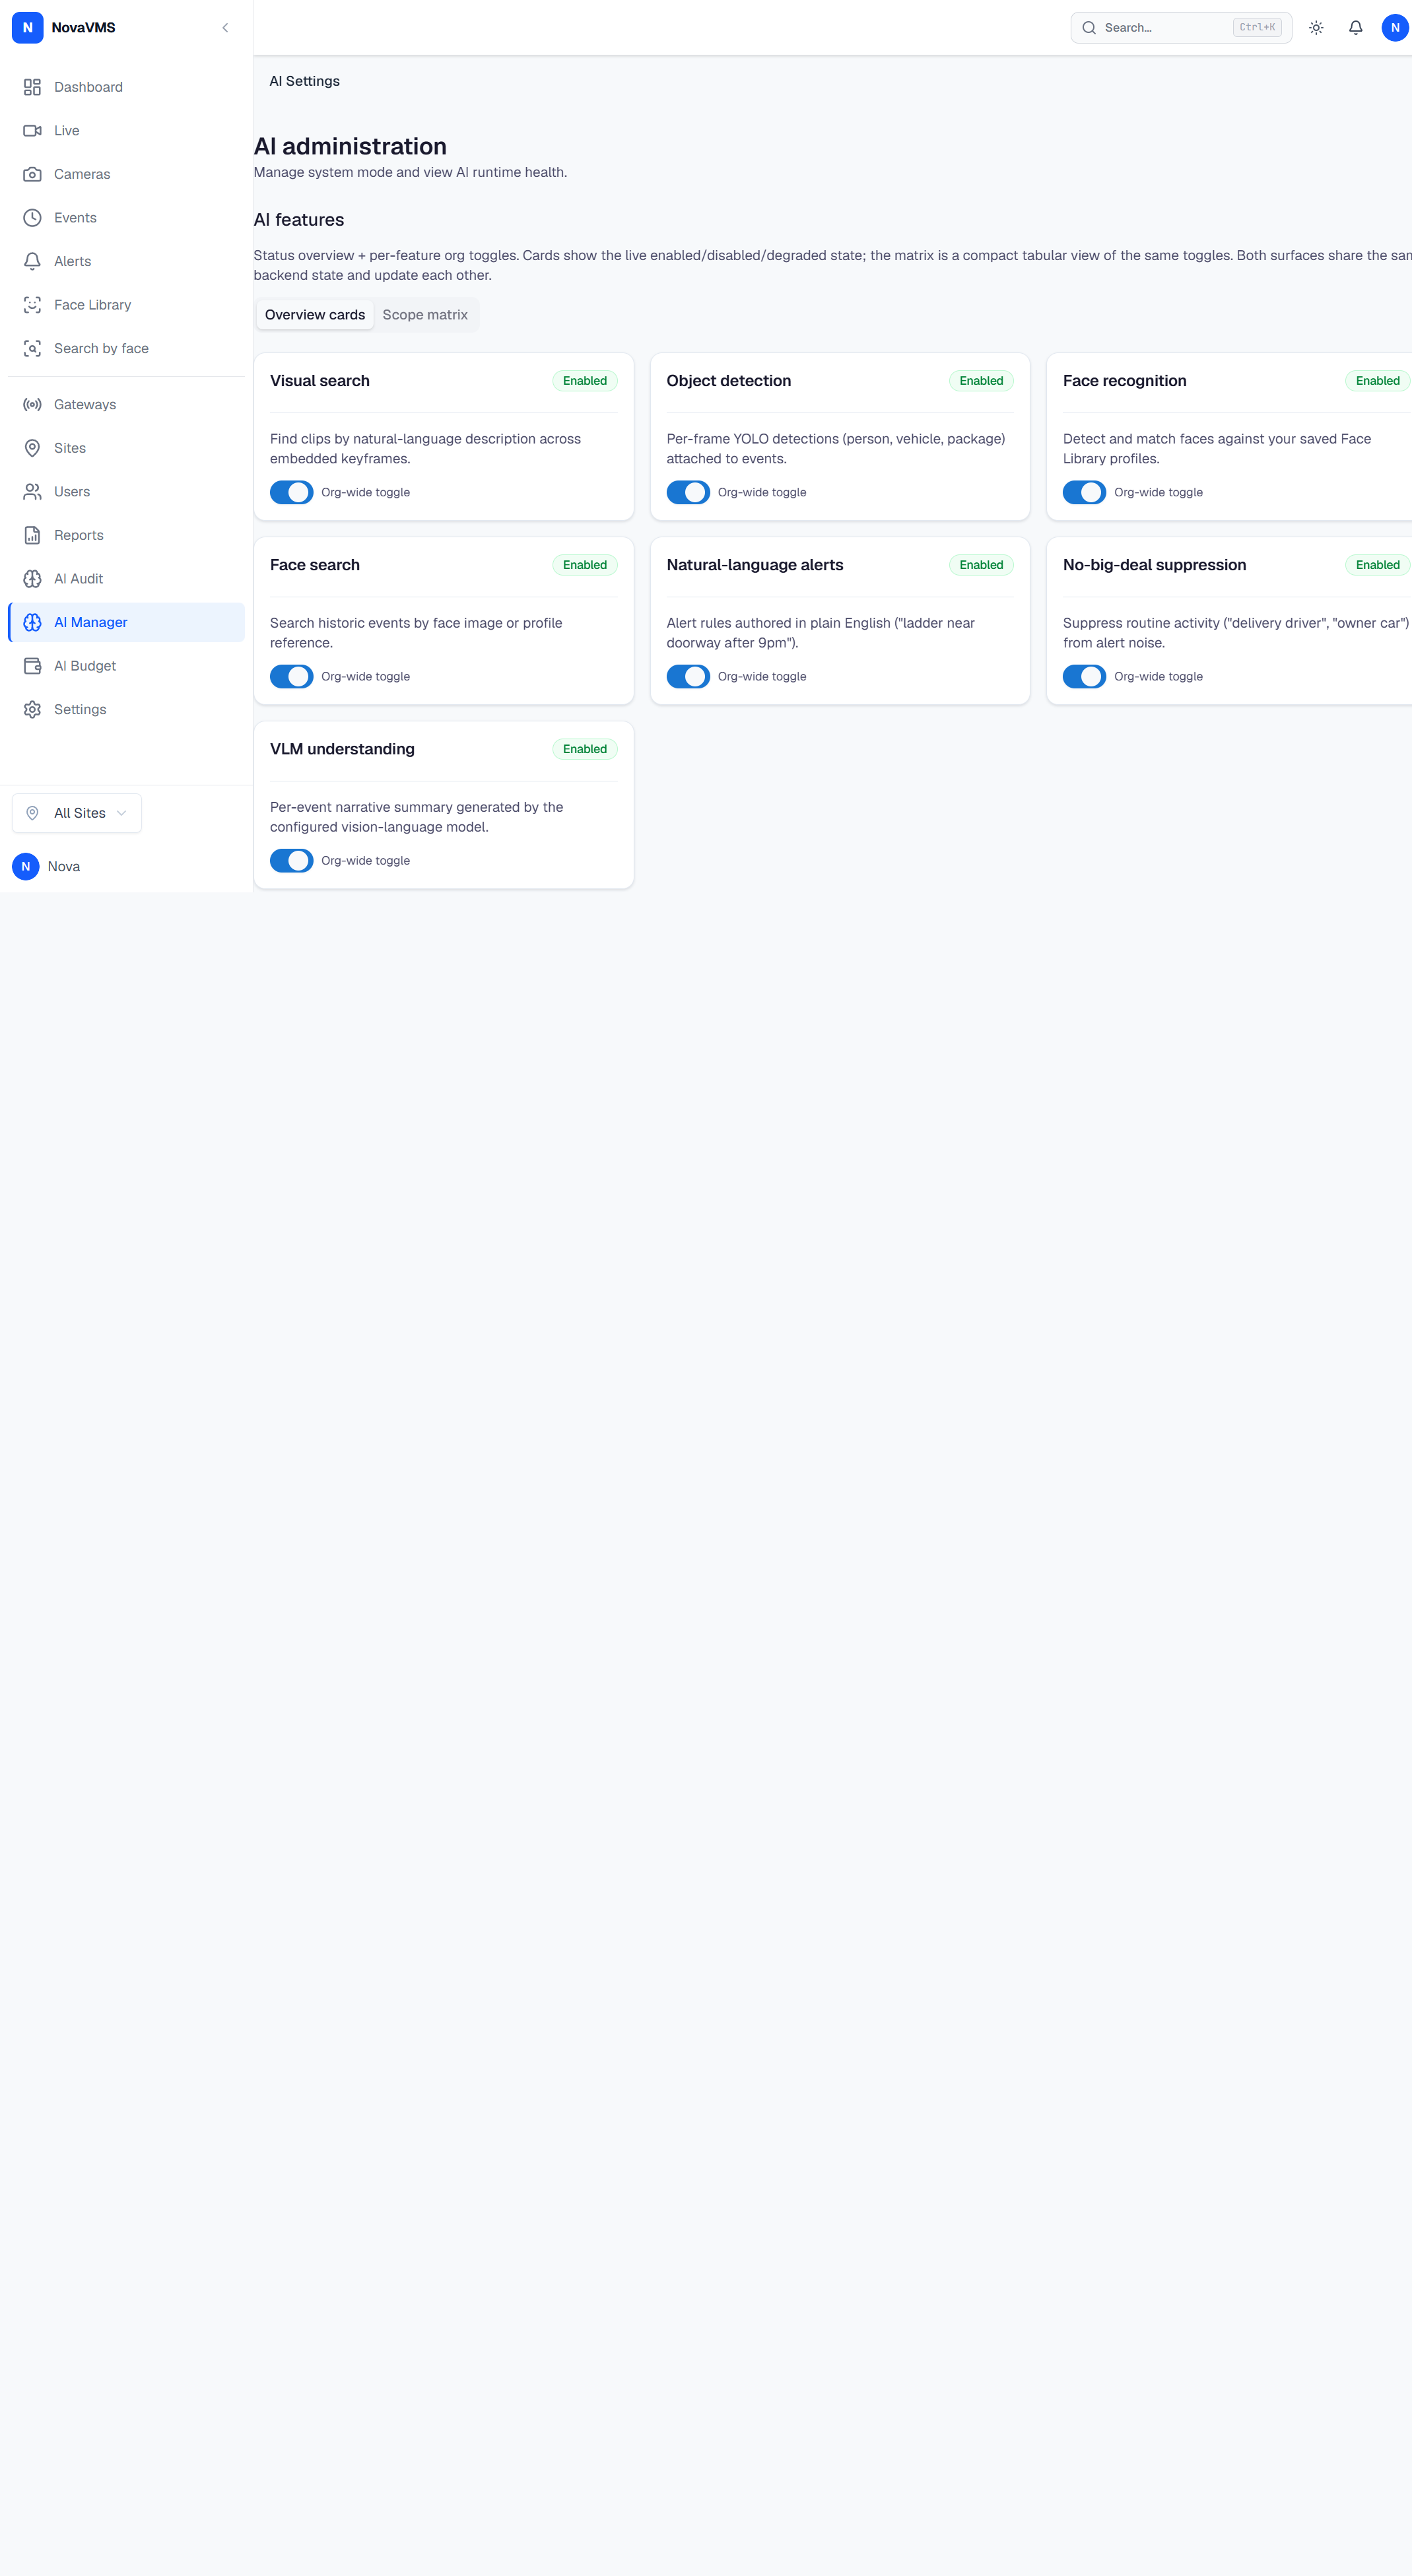The image size is (1412, 2576).
Task: Toggle Natural-language alerts org-wide switch
Action: pyautogui.click(x=688, y=677)
